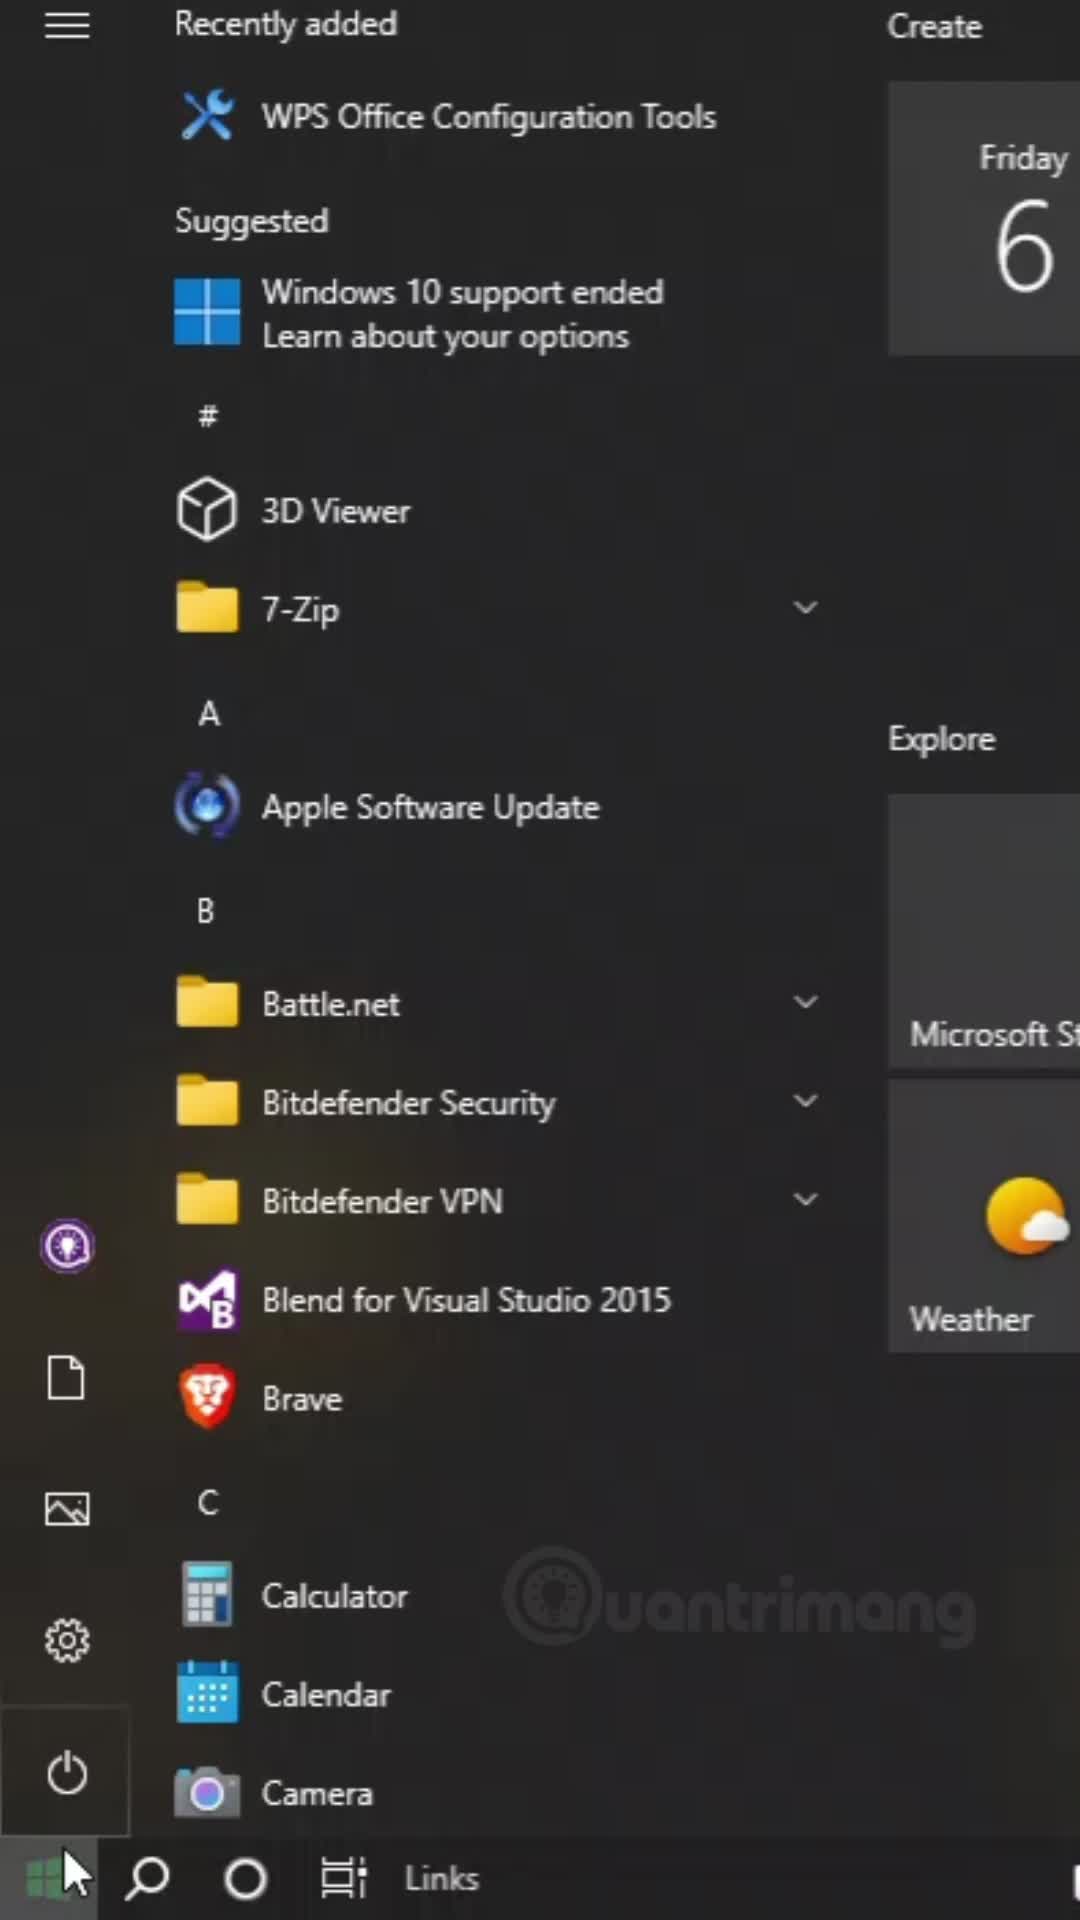1080x1920 pixels.
Task: Launch 3D Viewer cube icon
Action: tap(207, 510)
